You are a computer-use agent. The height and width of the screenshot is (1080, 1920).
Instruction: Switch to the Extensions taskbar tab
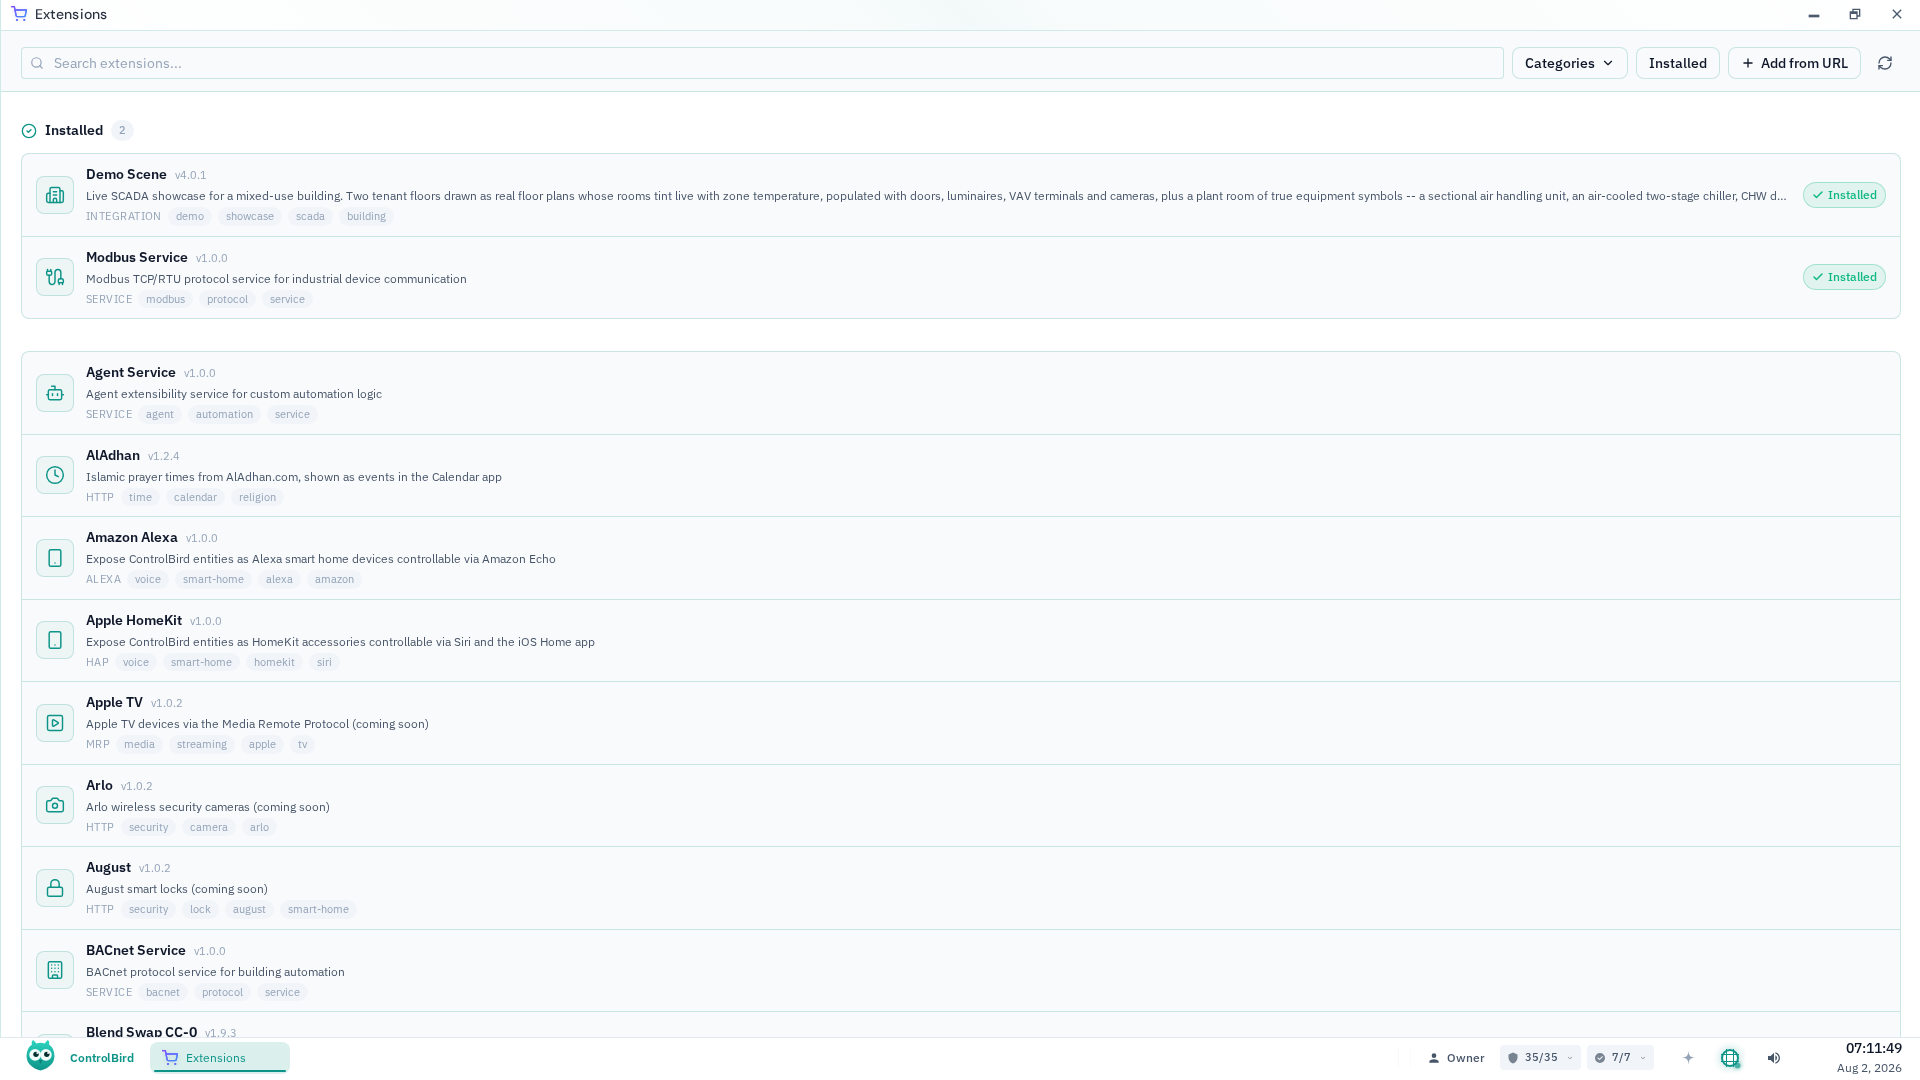click(x=220, y=1058)
